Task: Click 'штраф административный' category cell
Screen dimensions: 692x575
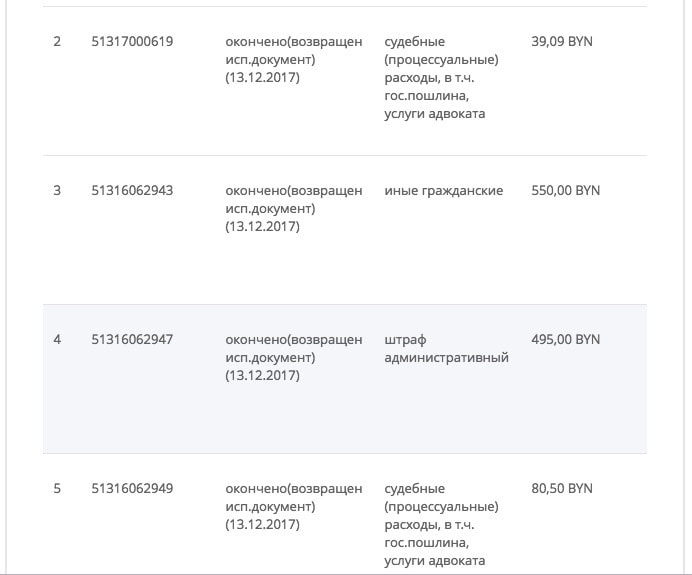Action: click(446, 348)
